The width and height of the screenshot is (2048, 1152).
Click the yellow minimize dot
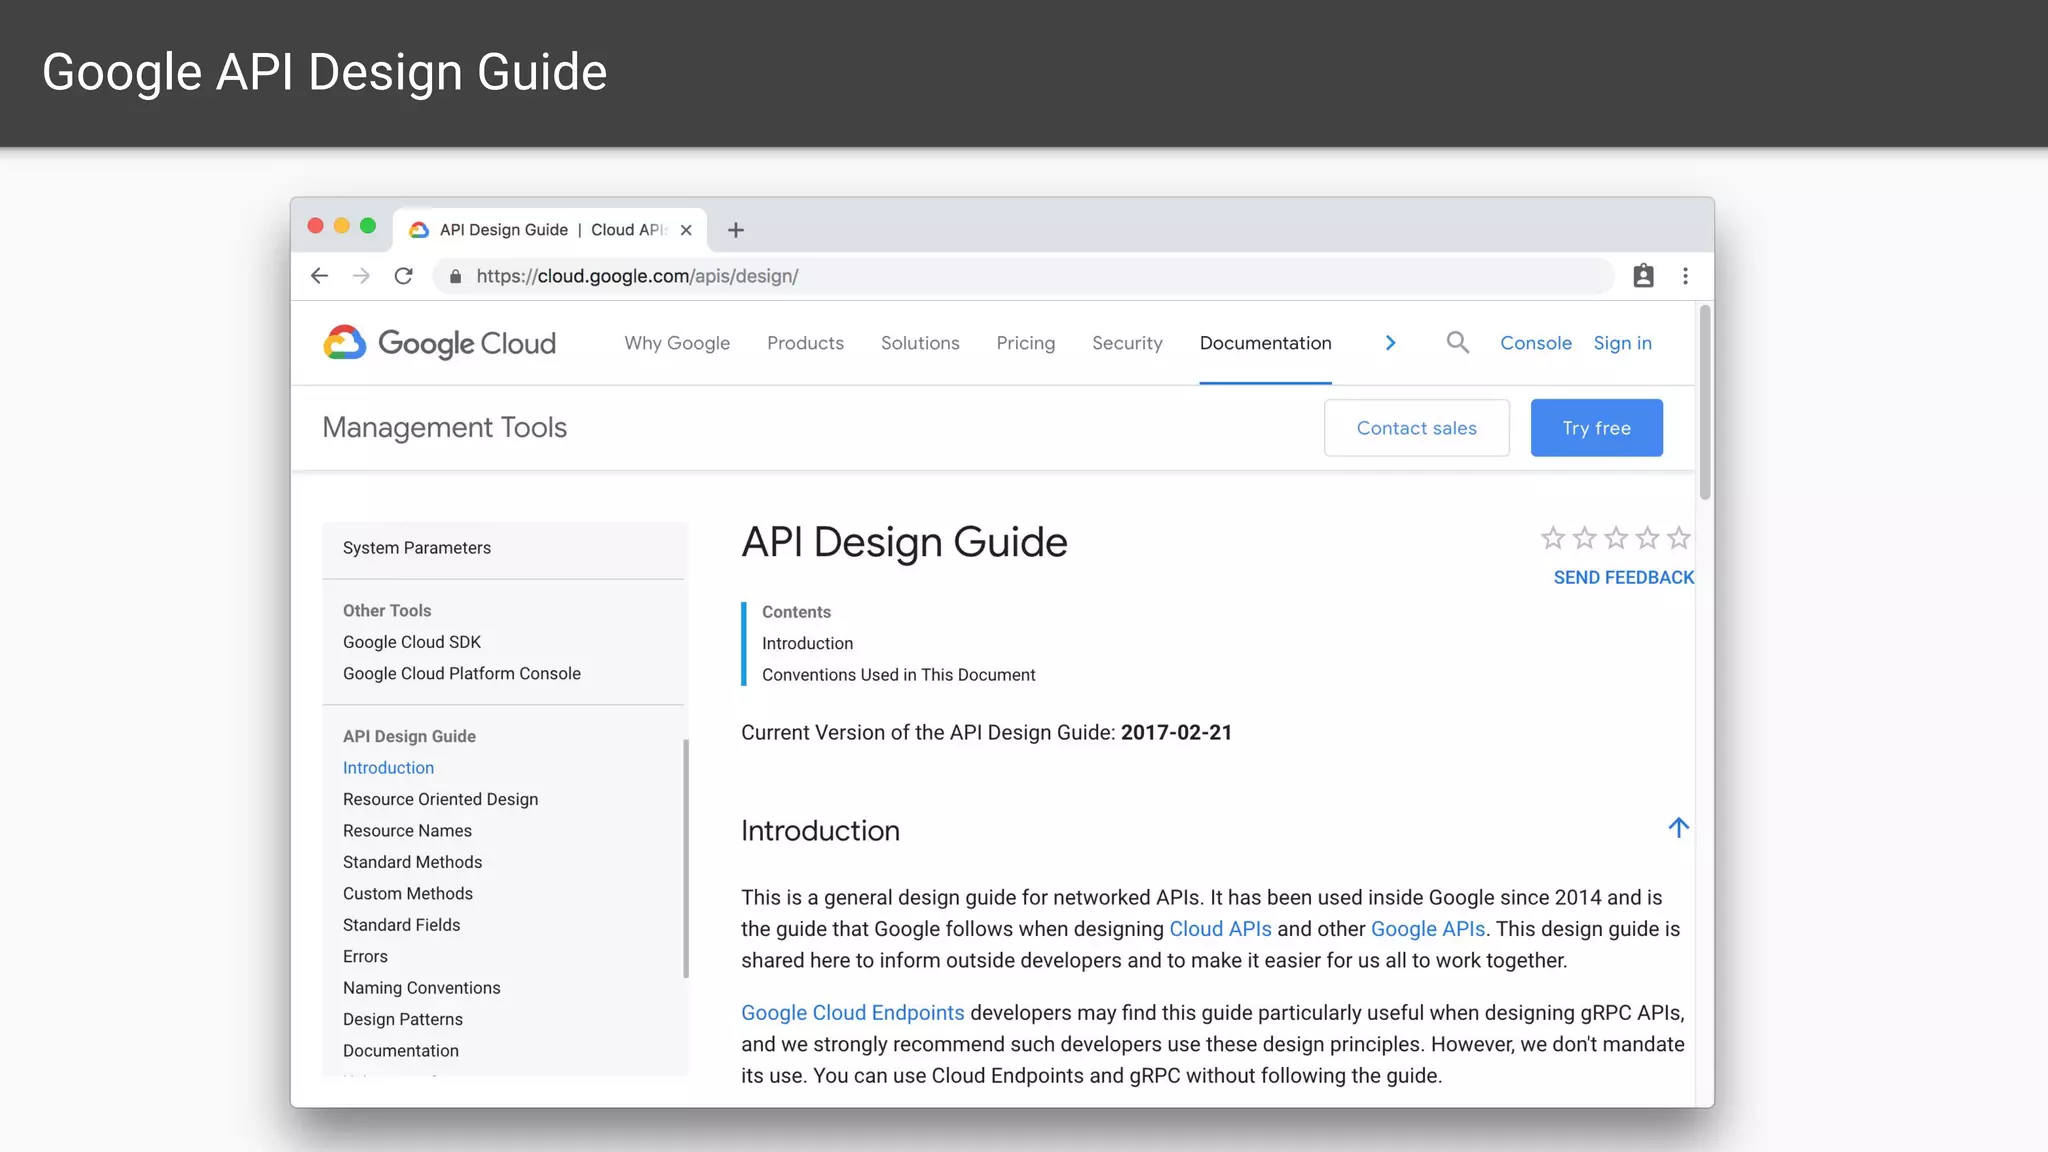point(342,226)
